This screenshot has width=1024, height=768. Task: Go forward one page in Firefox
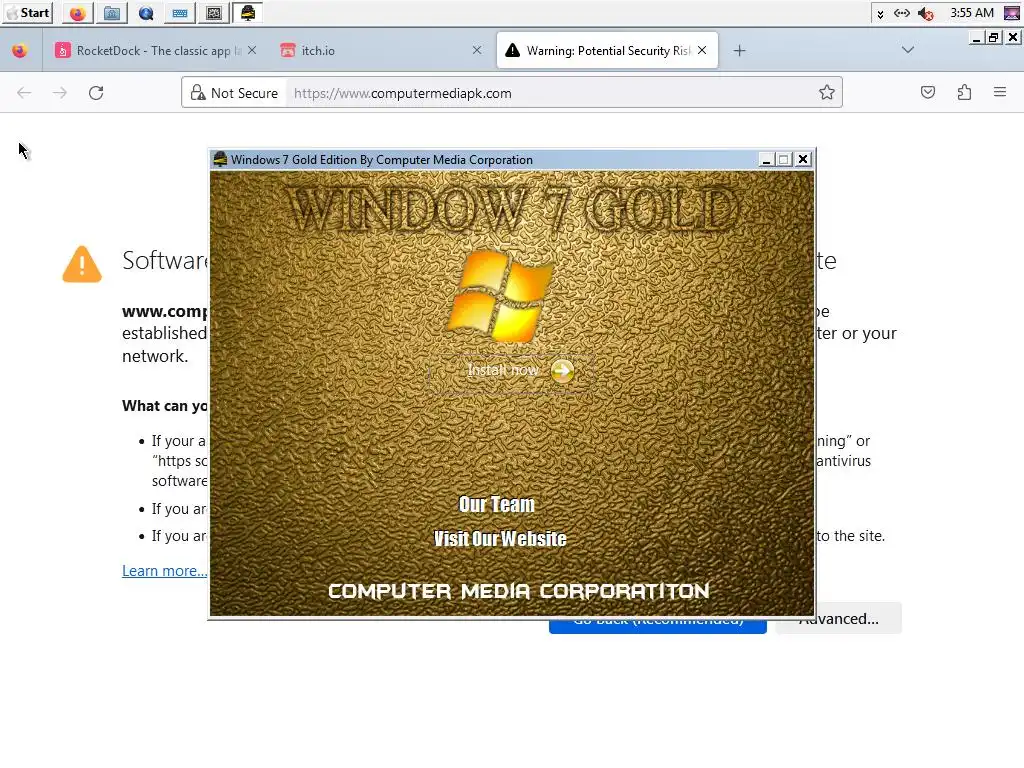coord(60,93)
